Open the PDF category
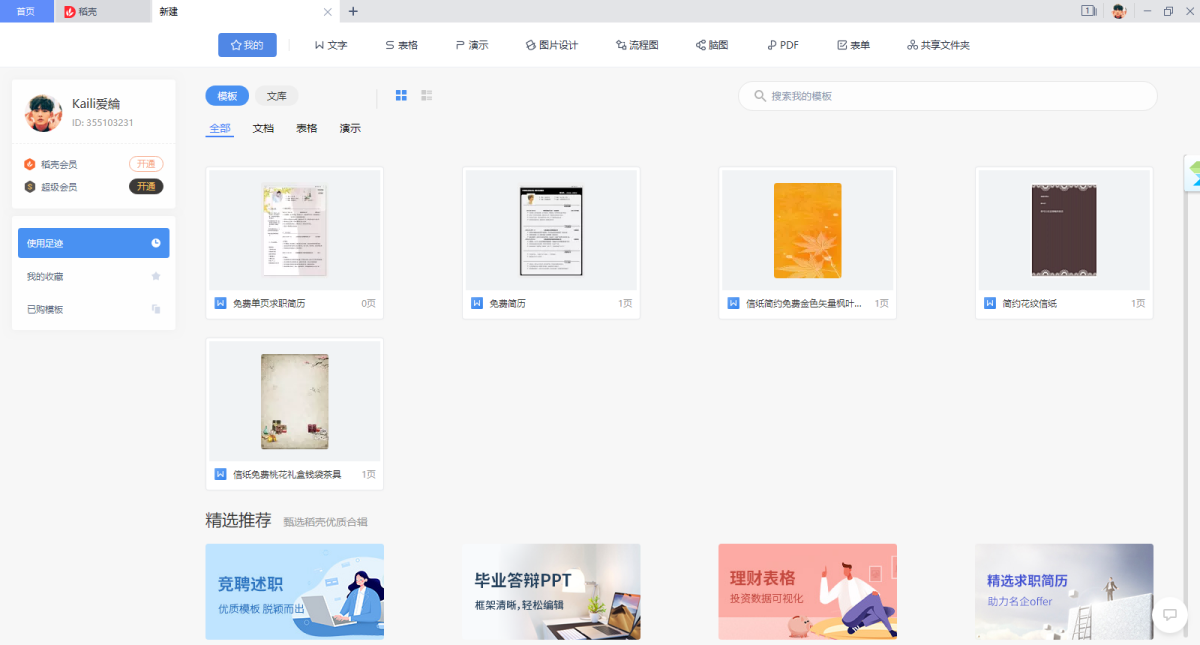The width and height of the screenshot is (1200, 645). (x=783, y=45)
